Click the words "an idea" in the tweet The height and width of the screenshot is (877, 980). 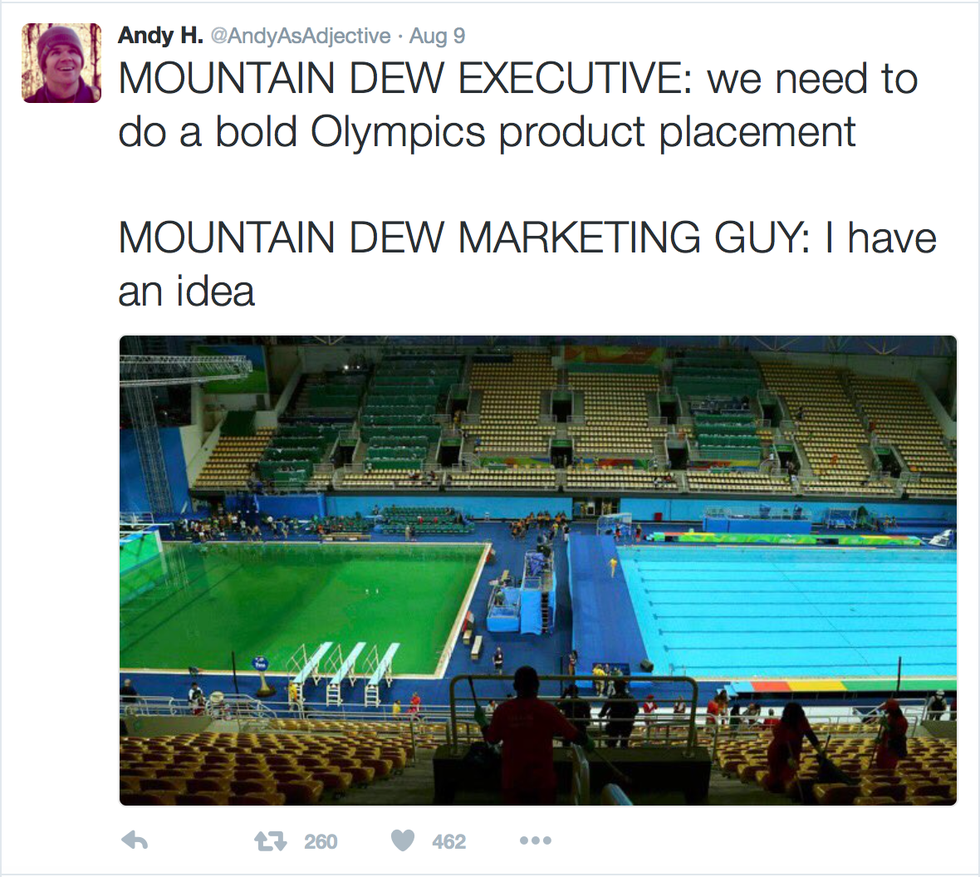pyautogui.click(x=187, y=291)
